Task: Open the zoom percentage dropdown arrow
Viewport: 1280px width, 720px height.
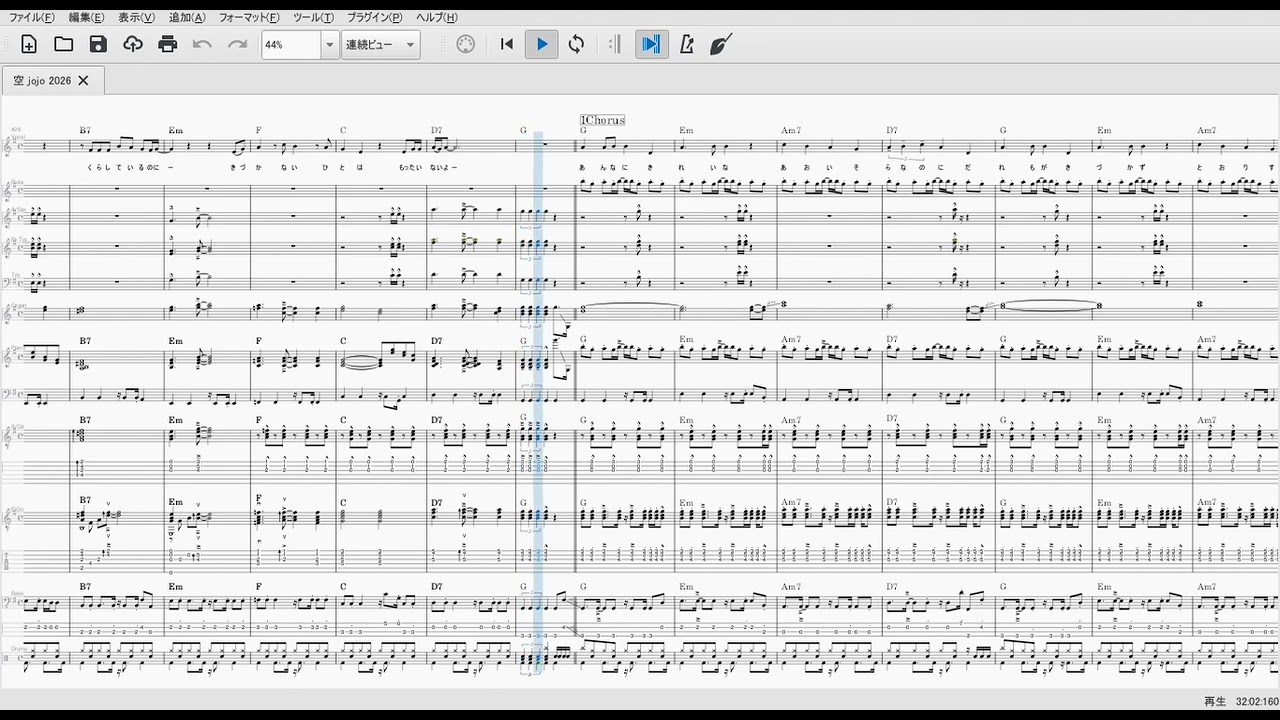Action: click(329, 45)
